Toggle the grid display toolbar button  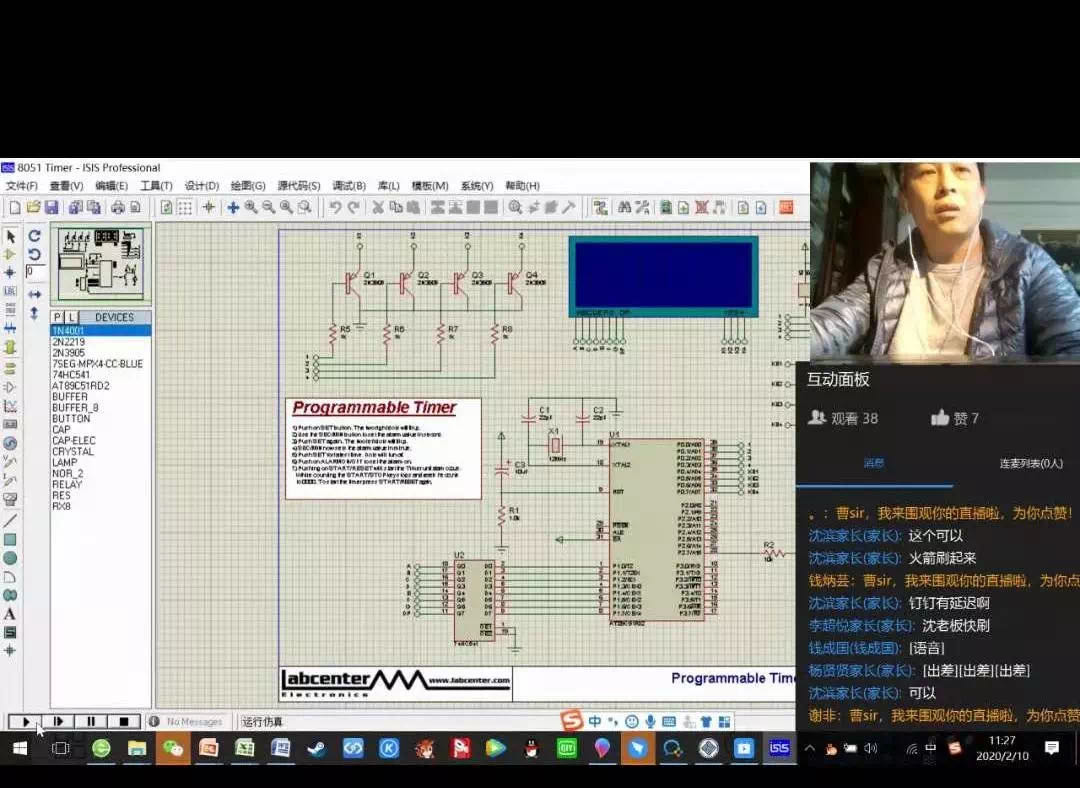coord(185,207)
